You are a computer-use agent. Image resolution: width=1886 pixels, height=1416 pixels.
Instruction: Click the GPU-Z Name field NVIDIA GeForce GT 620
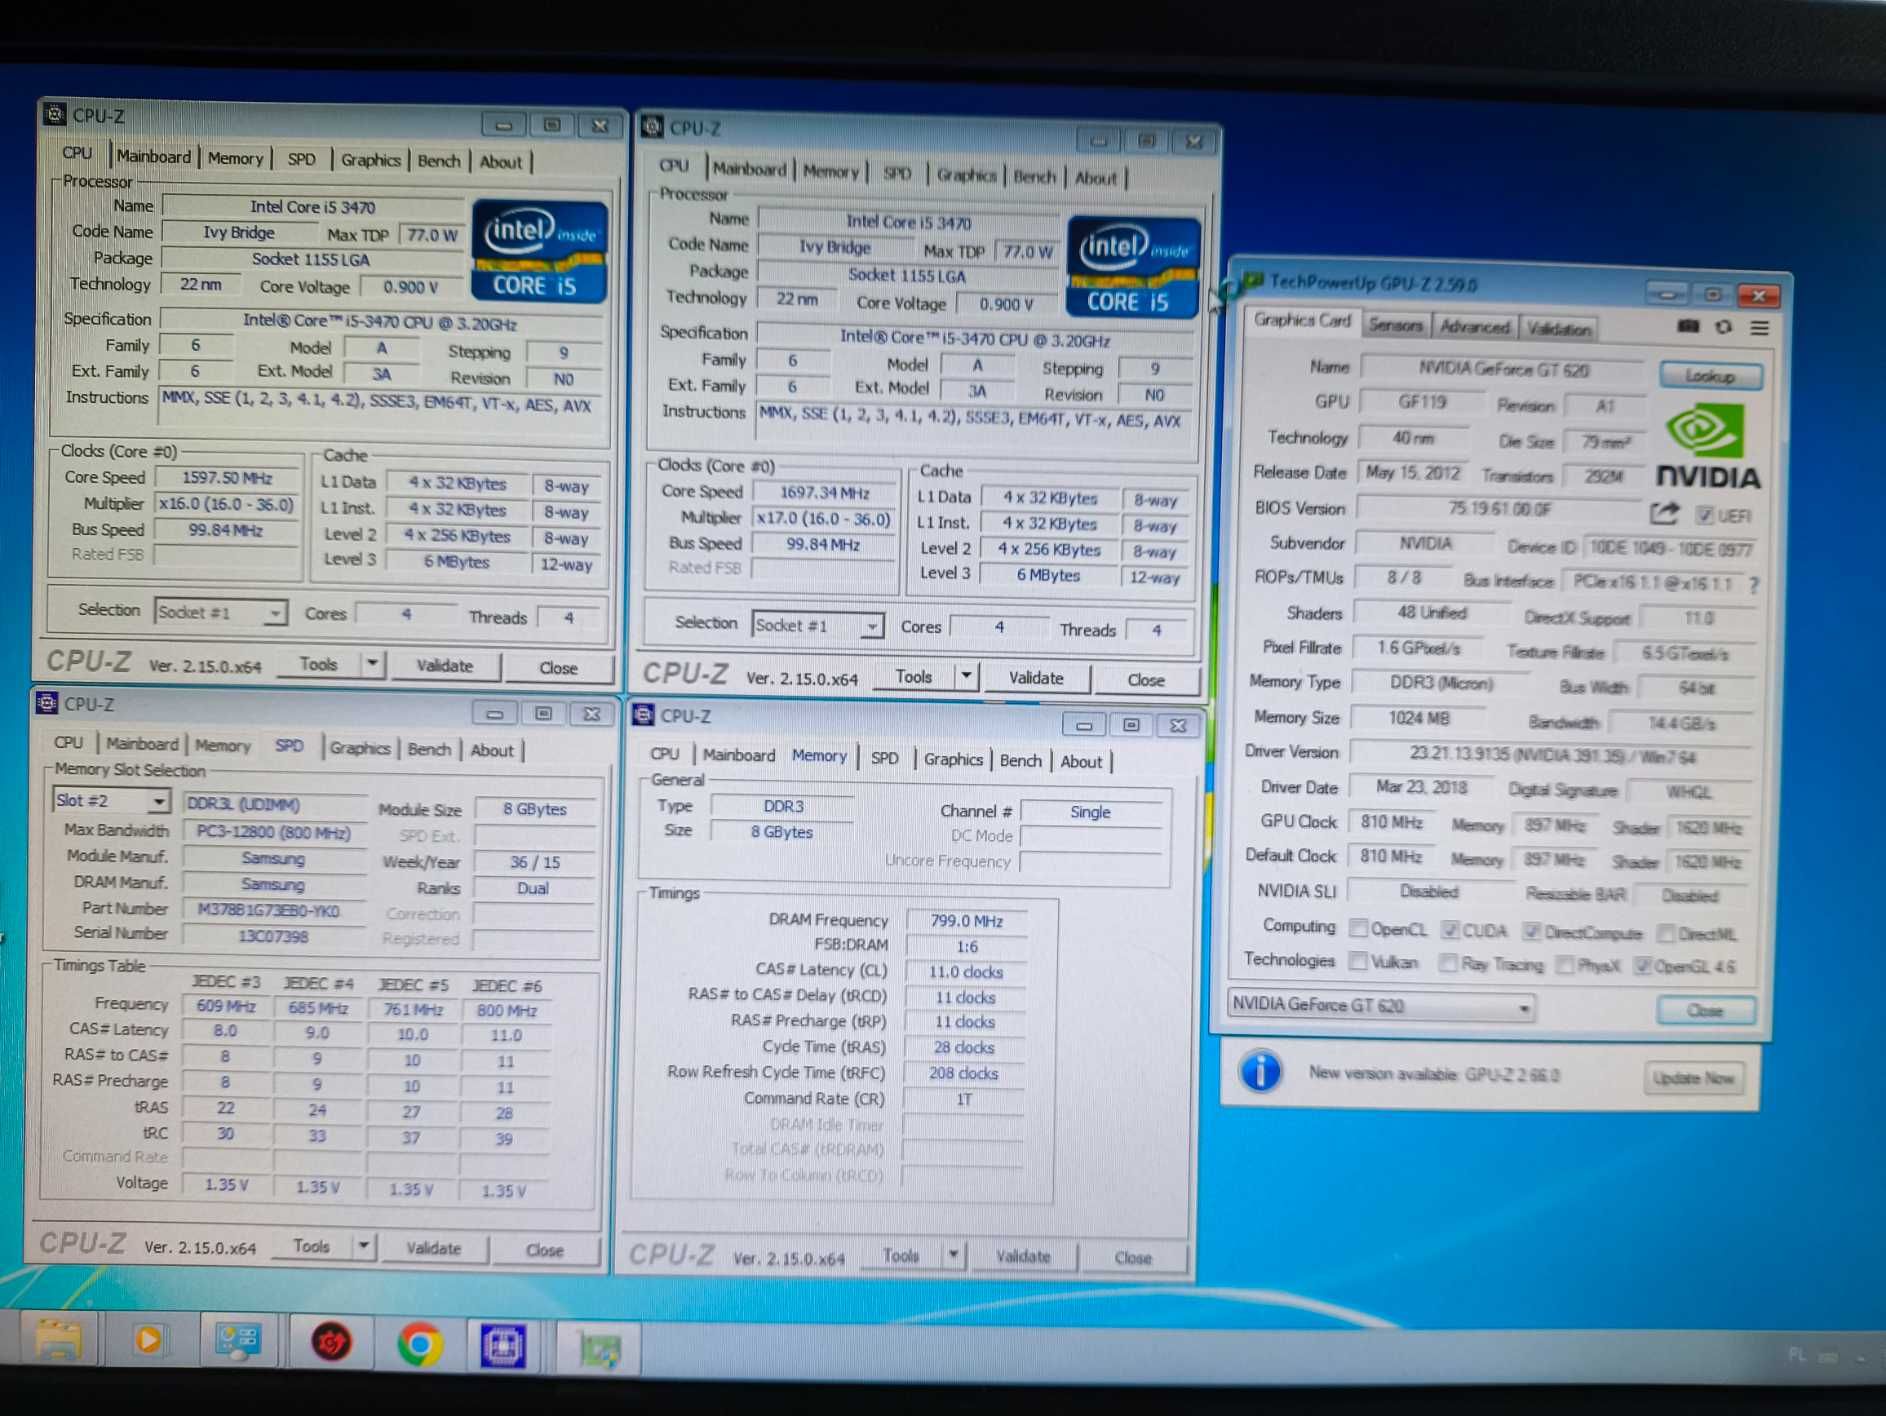[1503, 369]
